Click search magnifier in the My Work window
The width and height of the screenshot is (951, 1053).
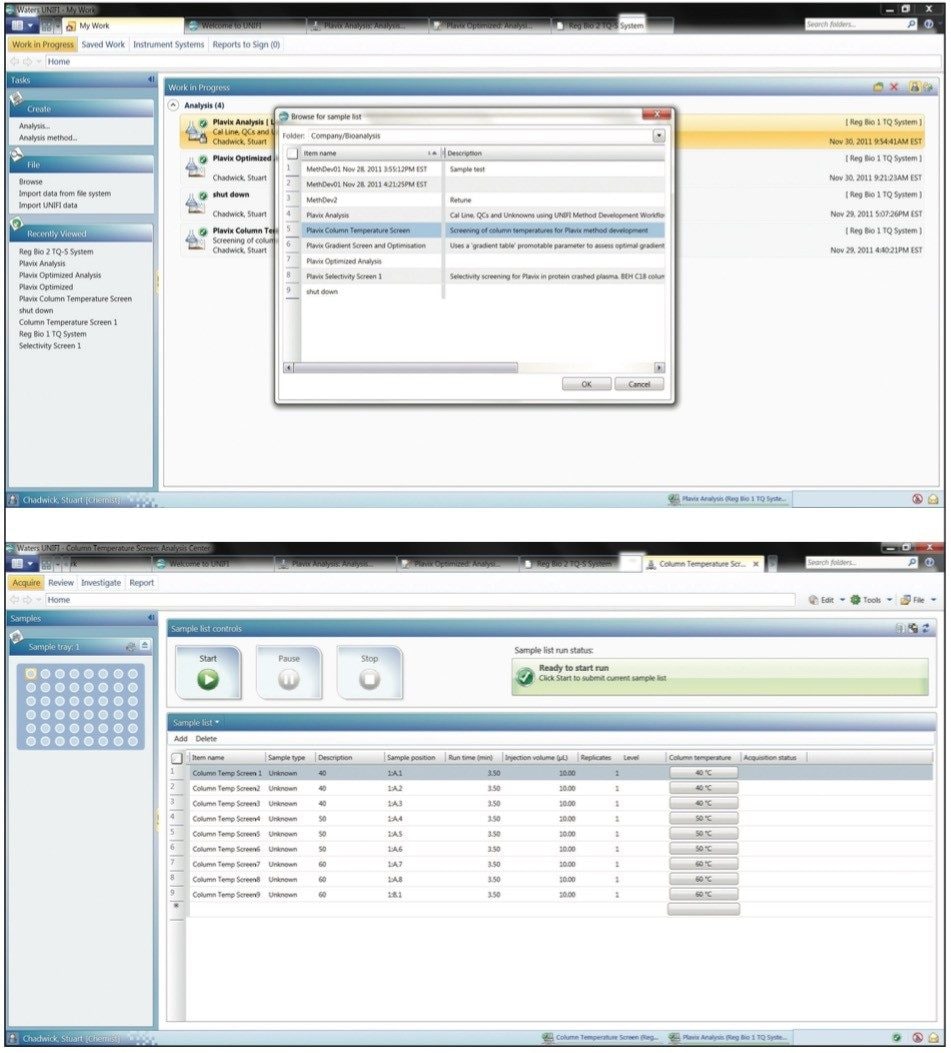(911, 24)
